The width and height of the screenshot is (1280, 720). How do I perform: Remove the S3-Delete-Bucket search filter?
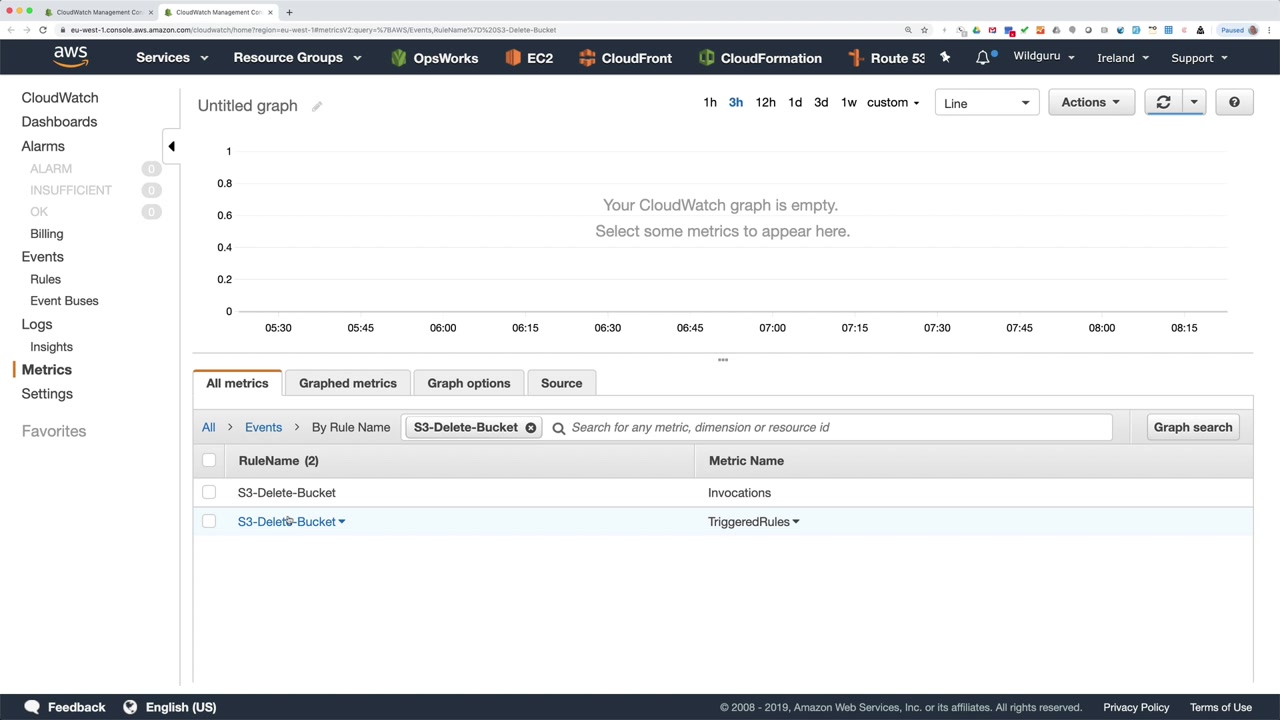pyautogui.click(x=530, y=428)
